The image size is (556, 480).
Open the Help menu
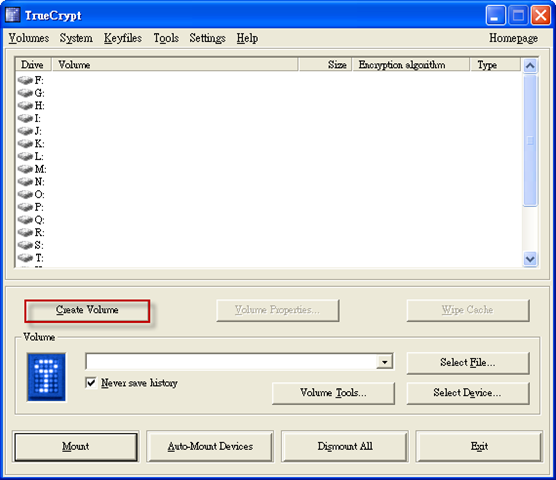247,38
